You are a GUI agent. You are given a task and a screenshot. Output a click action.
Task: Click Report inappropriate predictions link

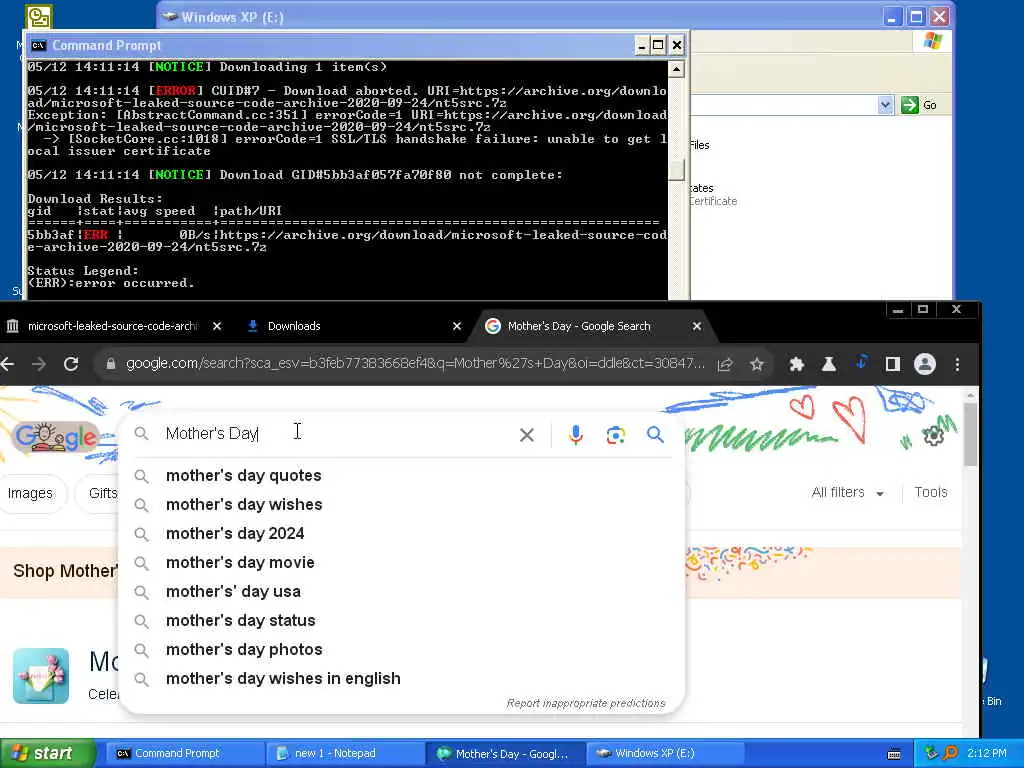click(x=586, y=703)
